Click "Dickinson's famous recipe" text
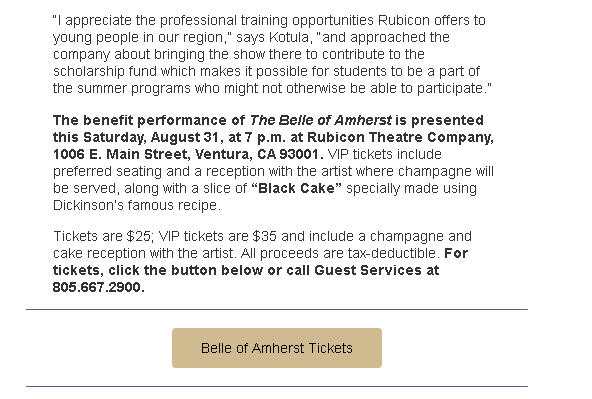 click(x=137, y=205)
